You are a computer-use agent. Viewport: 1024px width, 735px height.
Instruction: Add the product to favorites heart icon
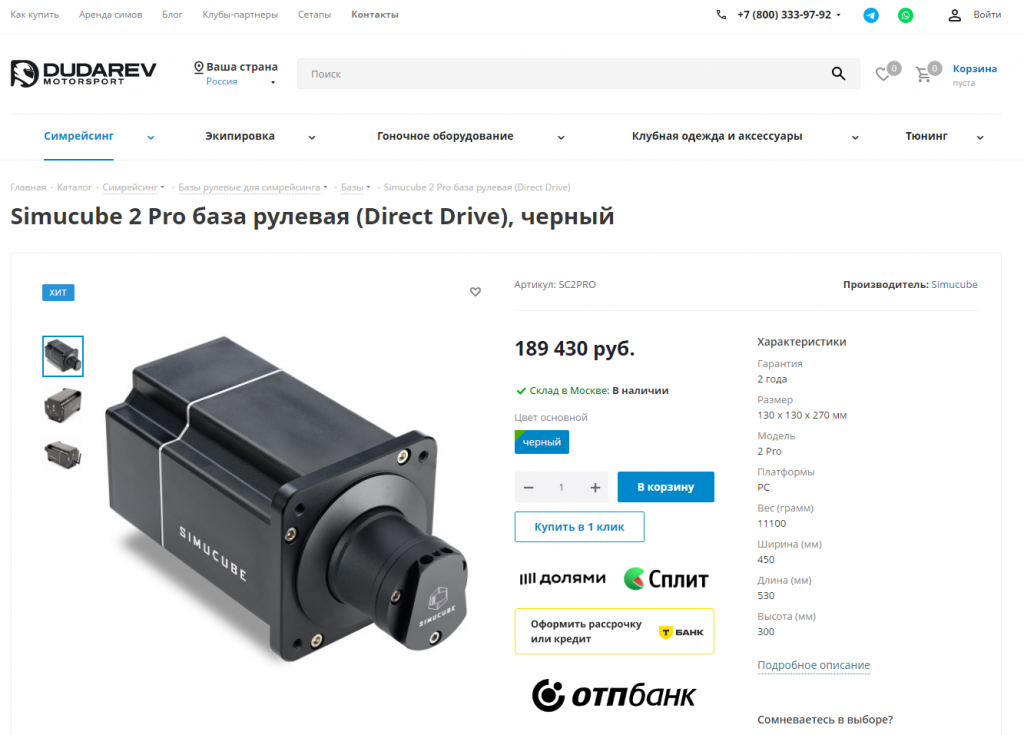tap(476, 291)
